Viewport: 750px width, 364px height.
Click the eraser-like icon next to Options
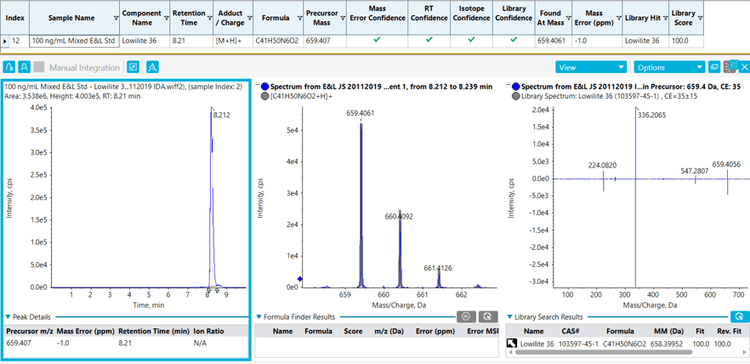coord(714,67)
